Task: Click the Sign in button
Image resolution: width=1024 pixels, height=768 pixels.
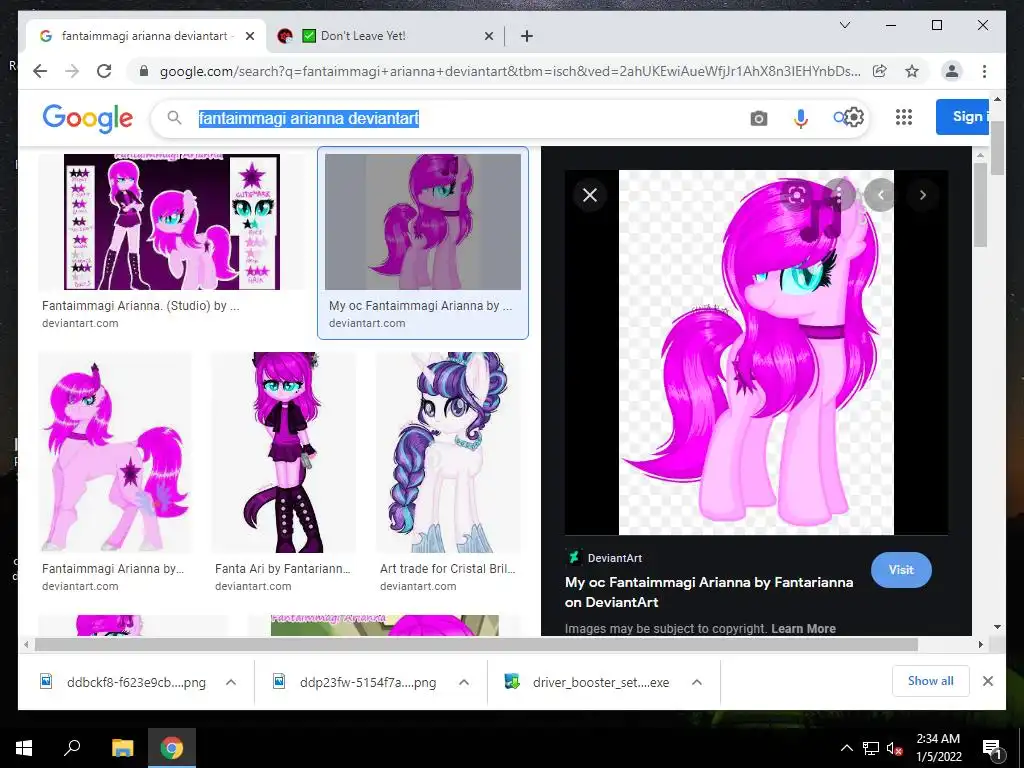Action: pyautogui.click(x=963, y=117)
